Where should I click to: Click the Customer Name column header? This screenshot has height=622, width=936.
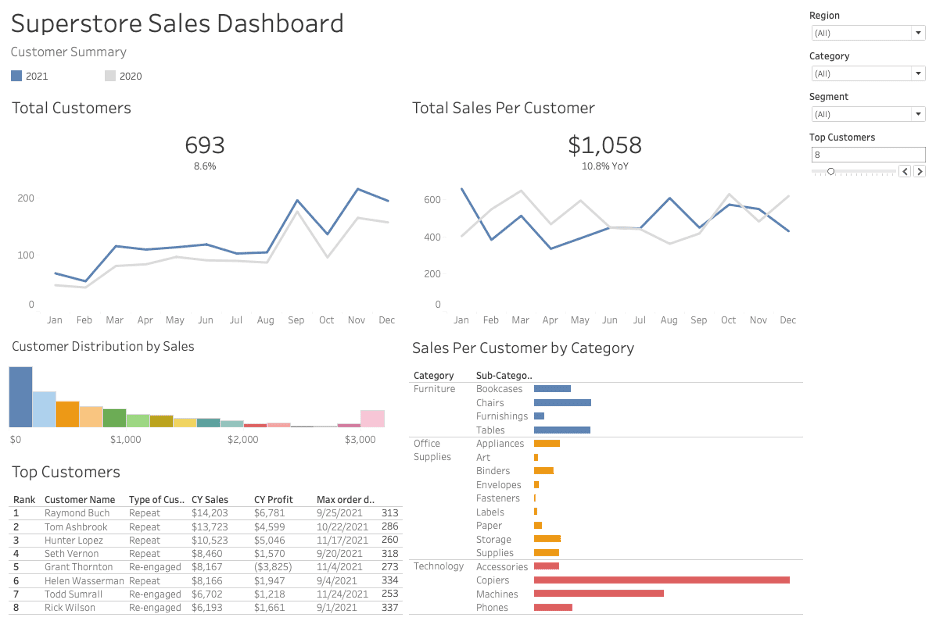(80, 499)
